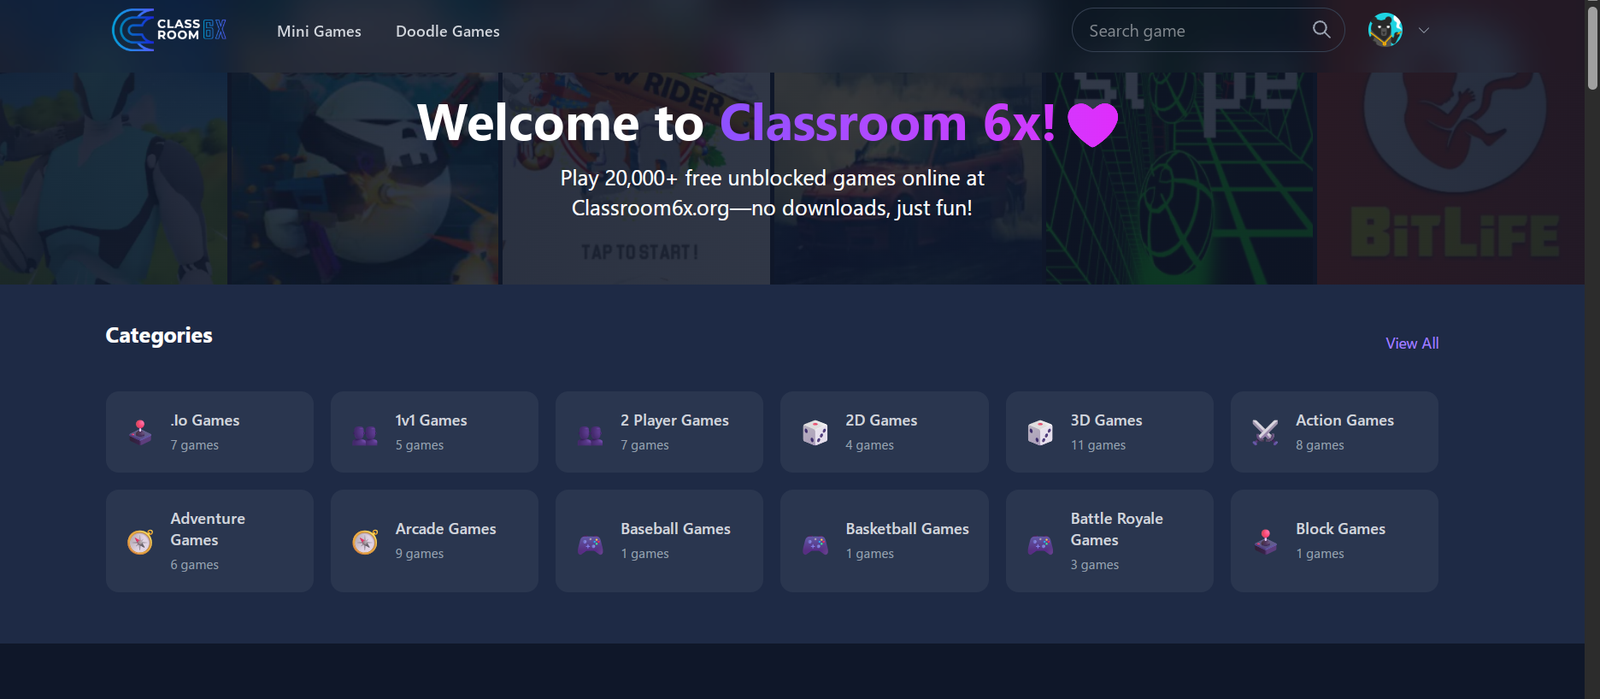The height and width of the screenshot is (699, 1600).
Task: Open the Action Games category title
Action: pos(1345,420)
